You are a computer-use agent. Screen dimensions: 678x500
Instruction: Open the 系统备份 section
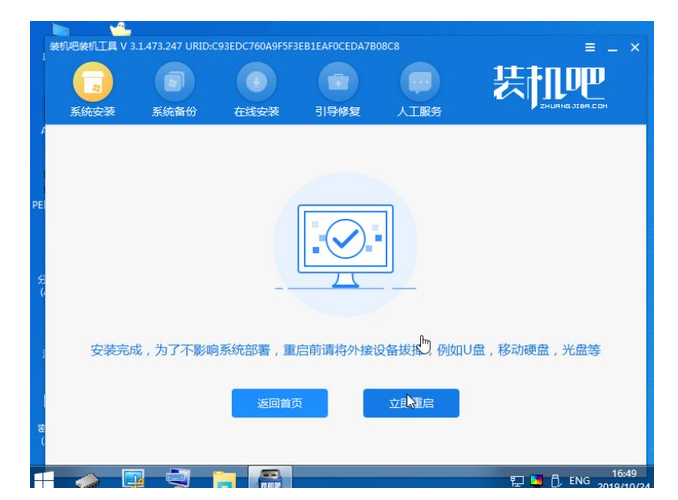[174, 82]
